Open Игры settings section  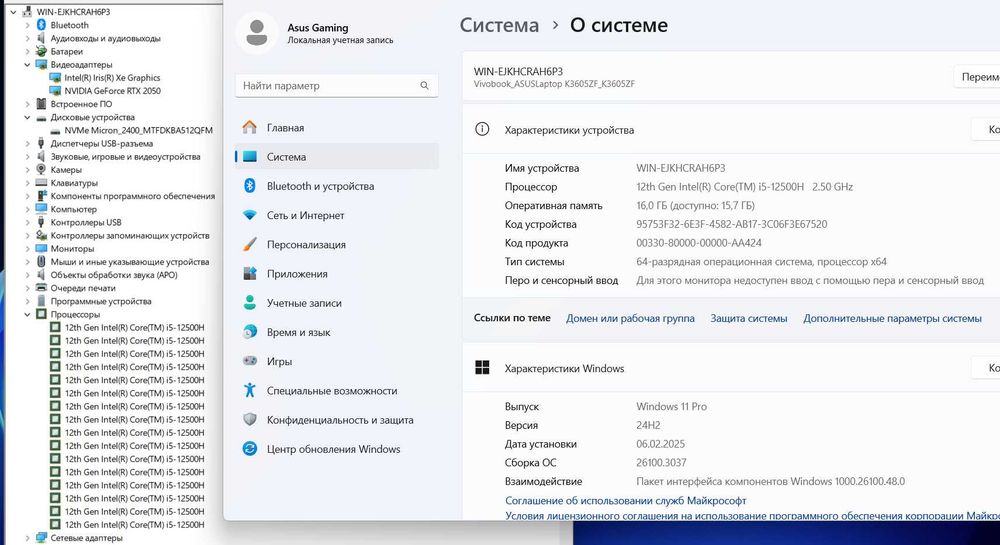click(x=337, y=361)
